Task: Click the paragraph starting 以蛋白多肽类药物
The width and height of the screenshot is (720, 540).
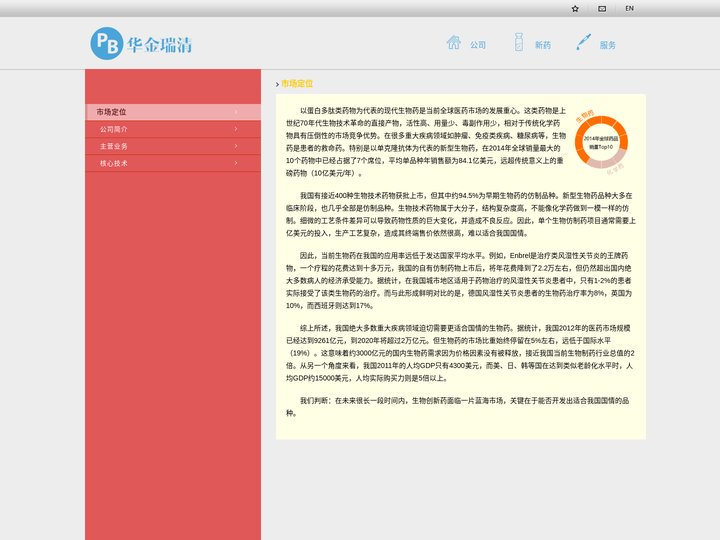Action: pyautogui.click(x=426, y=142)
